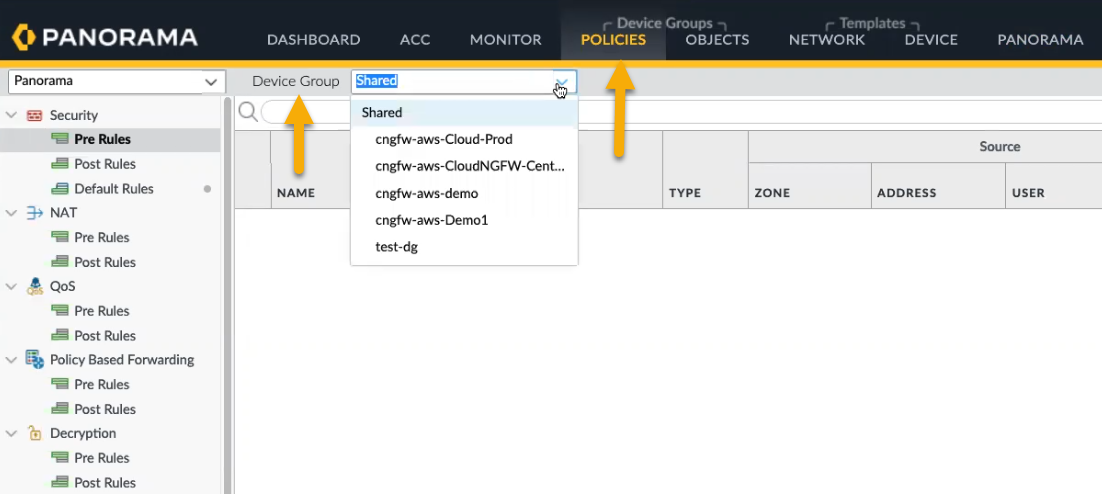
Task: Click the left tree vertical scrollbar
Action: click(x=227, y=295)
